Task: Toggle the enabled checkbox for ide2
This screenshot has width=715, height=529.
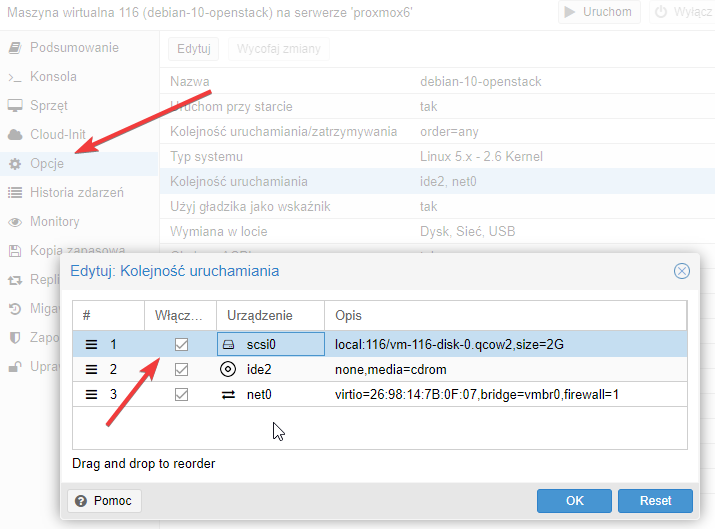Action: [181, 370]
